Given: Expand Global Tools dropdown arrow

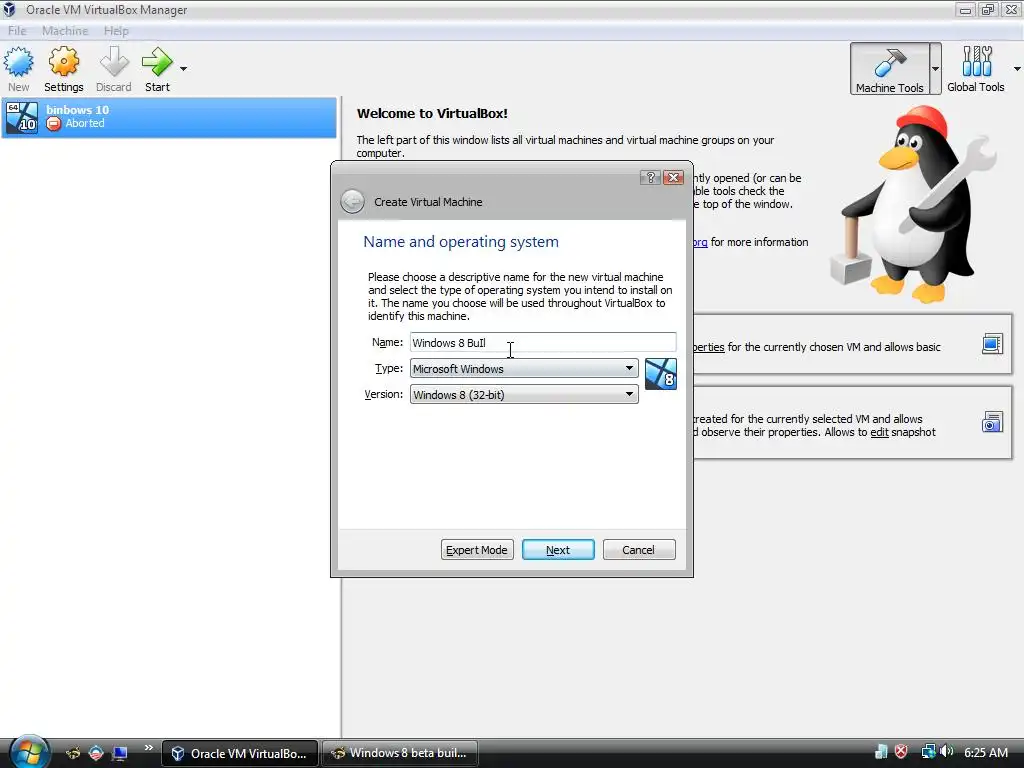Looking at the screenshot, I should [x=1017, y=69].
